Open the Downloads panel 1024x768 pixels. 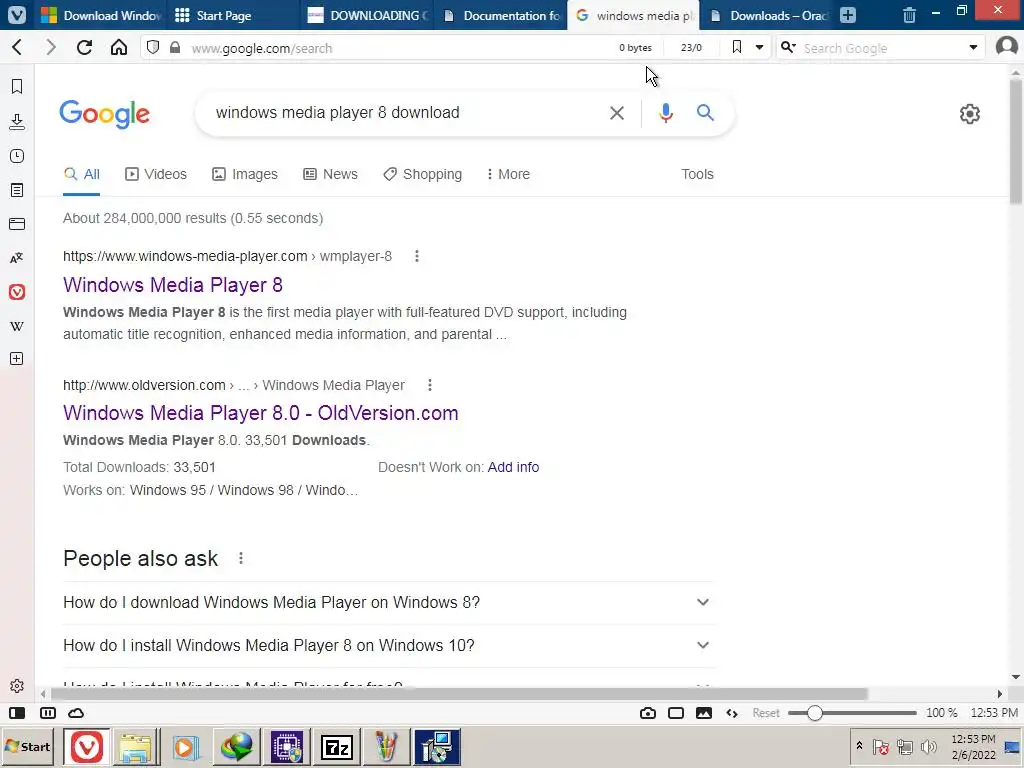coord(17,121)
